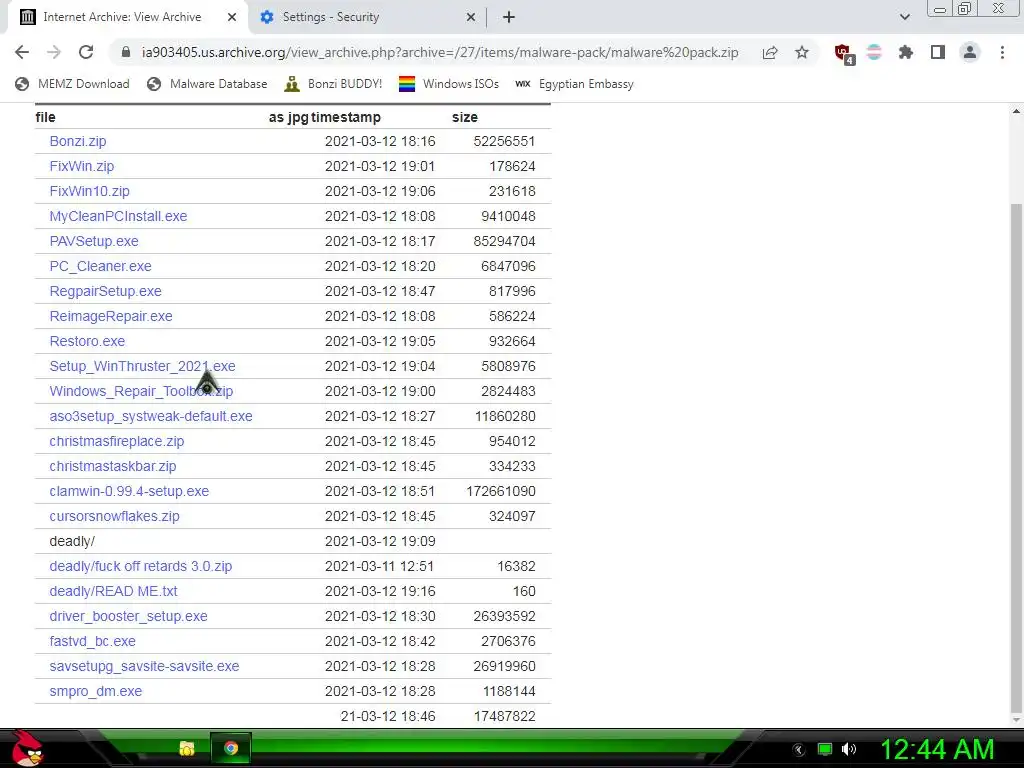This screenshot has width=1024, height=768.
Task: Open MEMZ Download bookmark
Action: [x=72, y=84]
